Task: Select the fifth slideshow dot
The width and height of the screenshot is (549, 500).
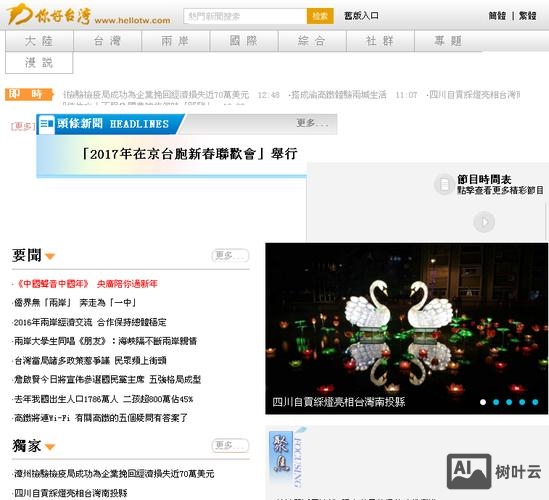Action: click(x=535, y=402)
